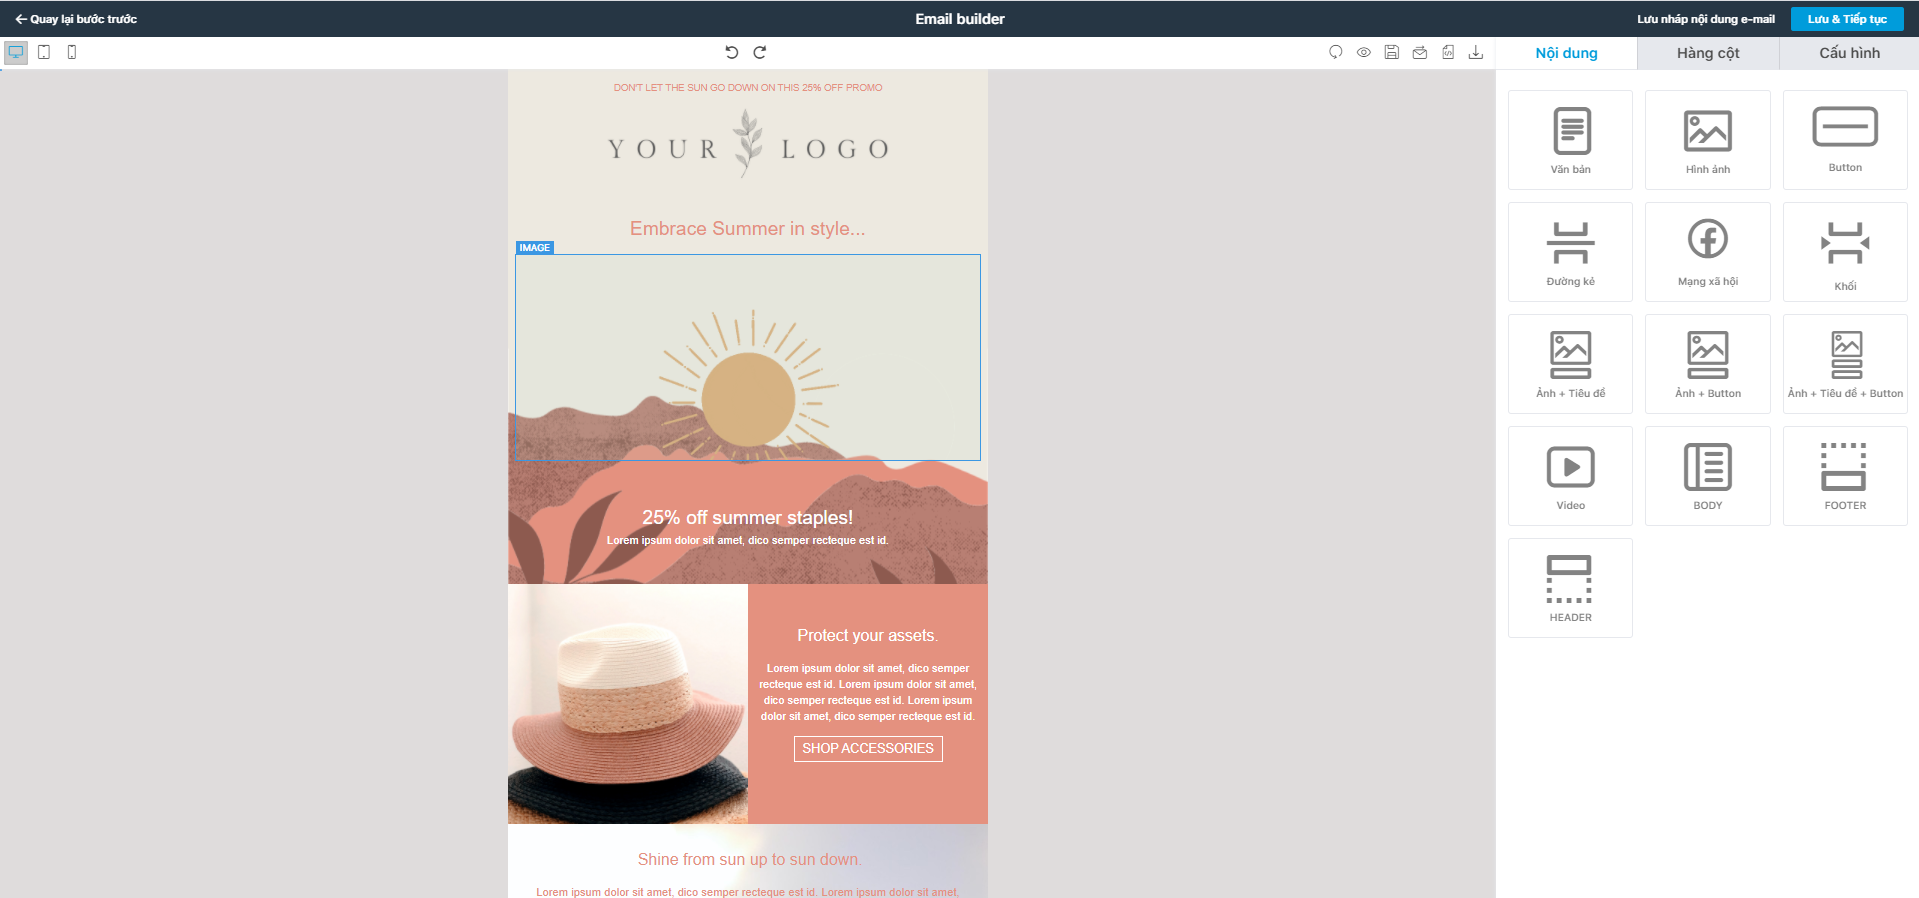Click the eye preview icon

click(x=1364, y=52)
